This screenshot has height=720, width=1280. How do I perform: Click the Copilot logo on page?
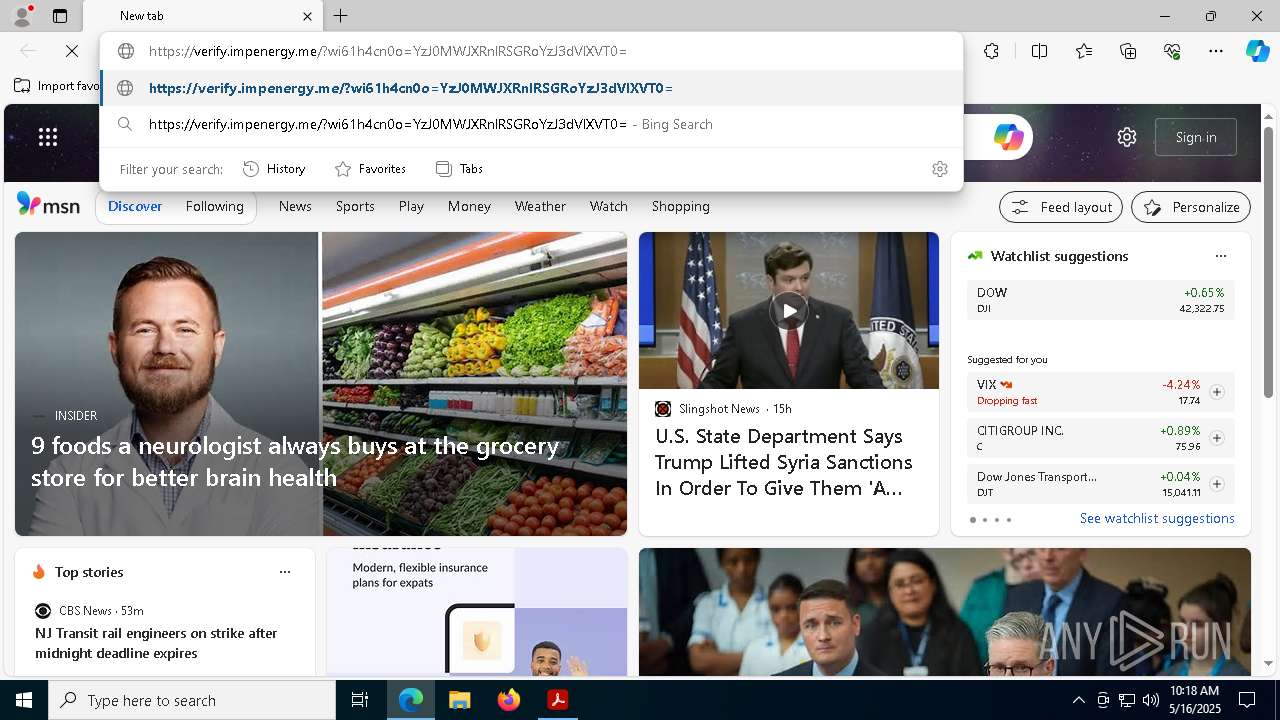1008,137
